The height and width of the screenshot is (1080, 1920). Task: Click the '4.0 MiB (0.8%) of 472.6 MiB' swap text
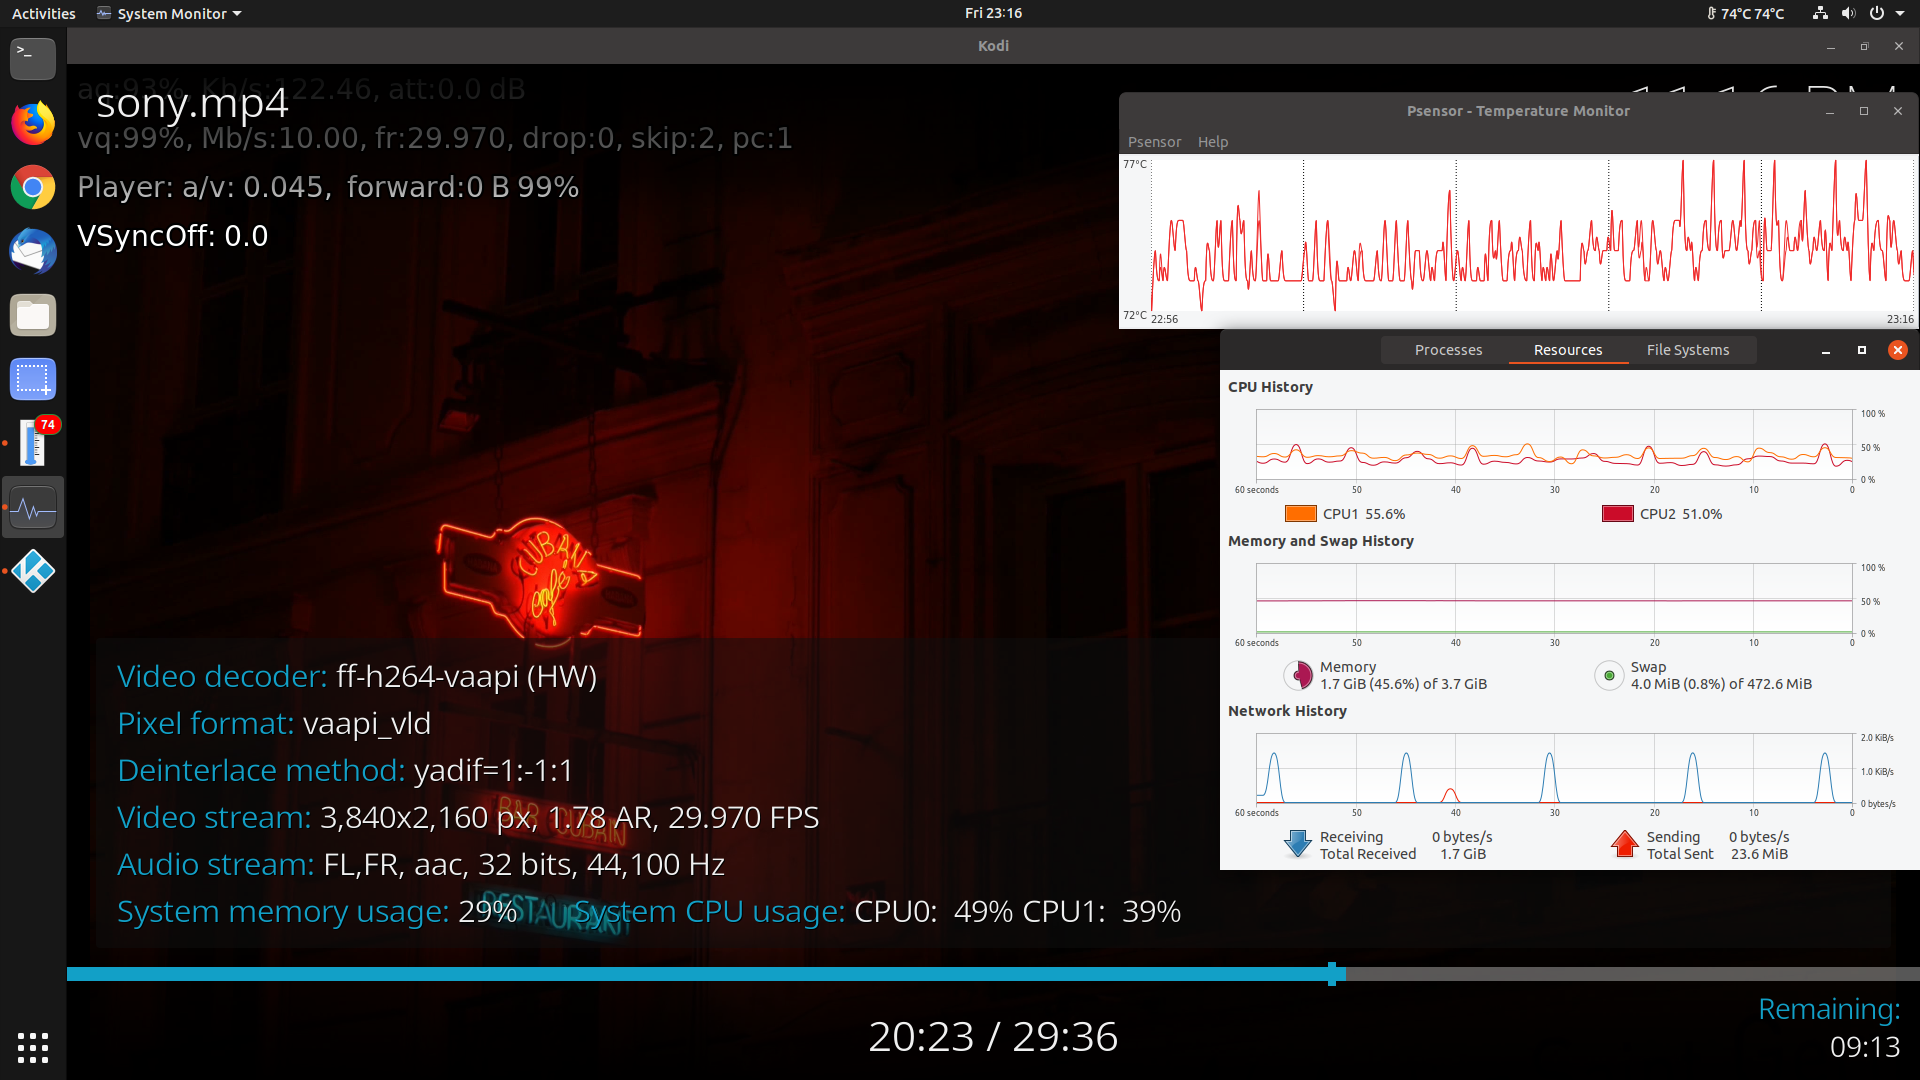pyautogui.click(x=1721, y=684)
